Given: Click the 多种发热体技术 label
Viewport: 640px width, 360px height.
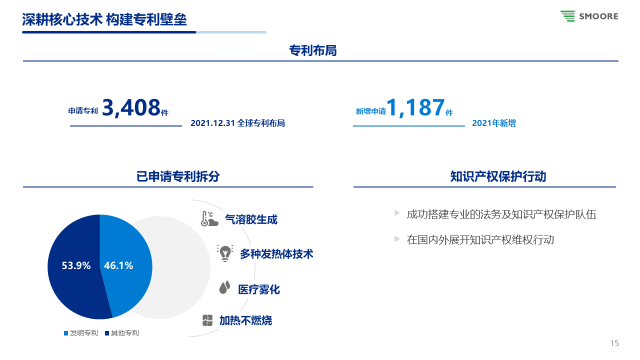Looking at the screenshot, I should tap(276, 254).
